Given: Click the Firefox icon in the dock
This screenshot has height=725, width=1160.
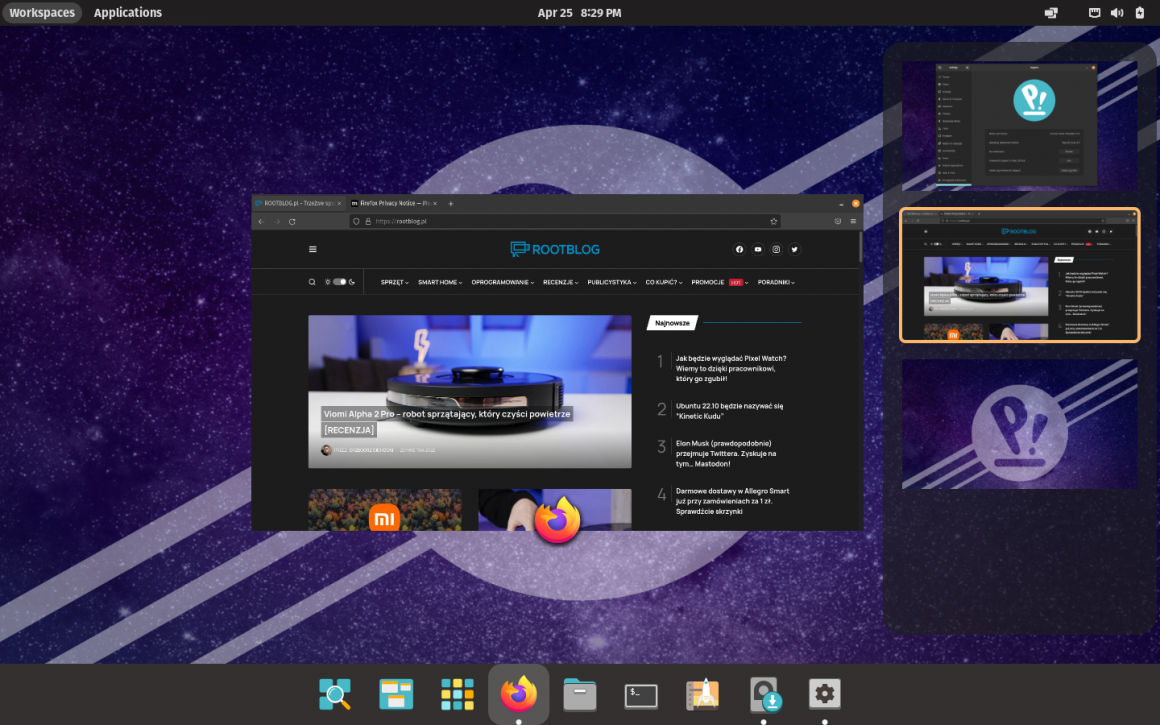Looking at the screenshot, I should [519, 694].
